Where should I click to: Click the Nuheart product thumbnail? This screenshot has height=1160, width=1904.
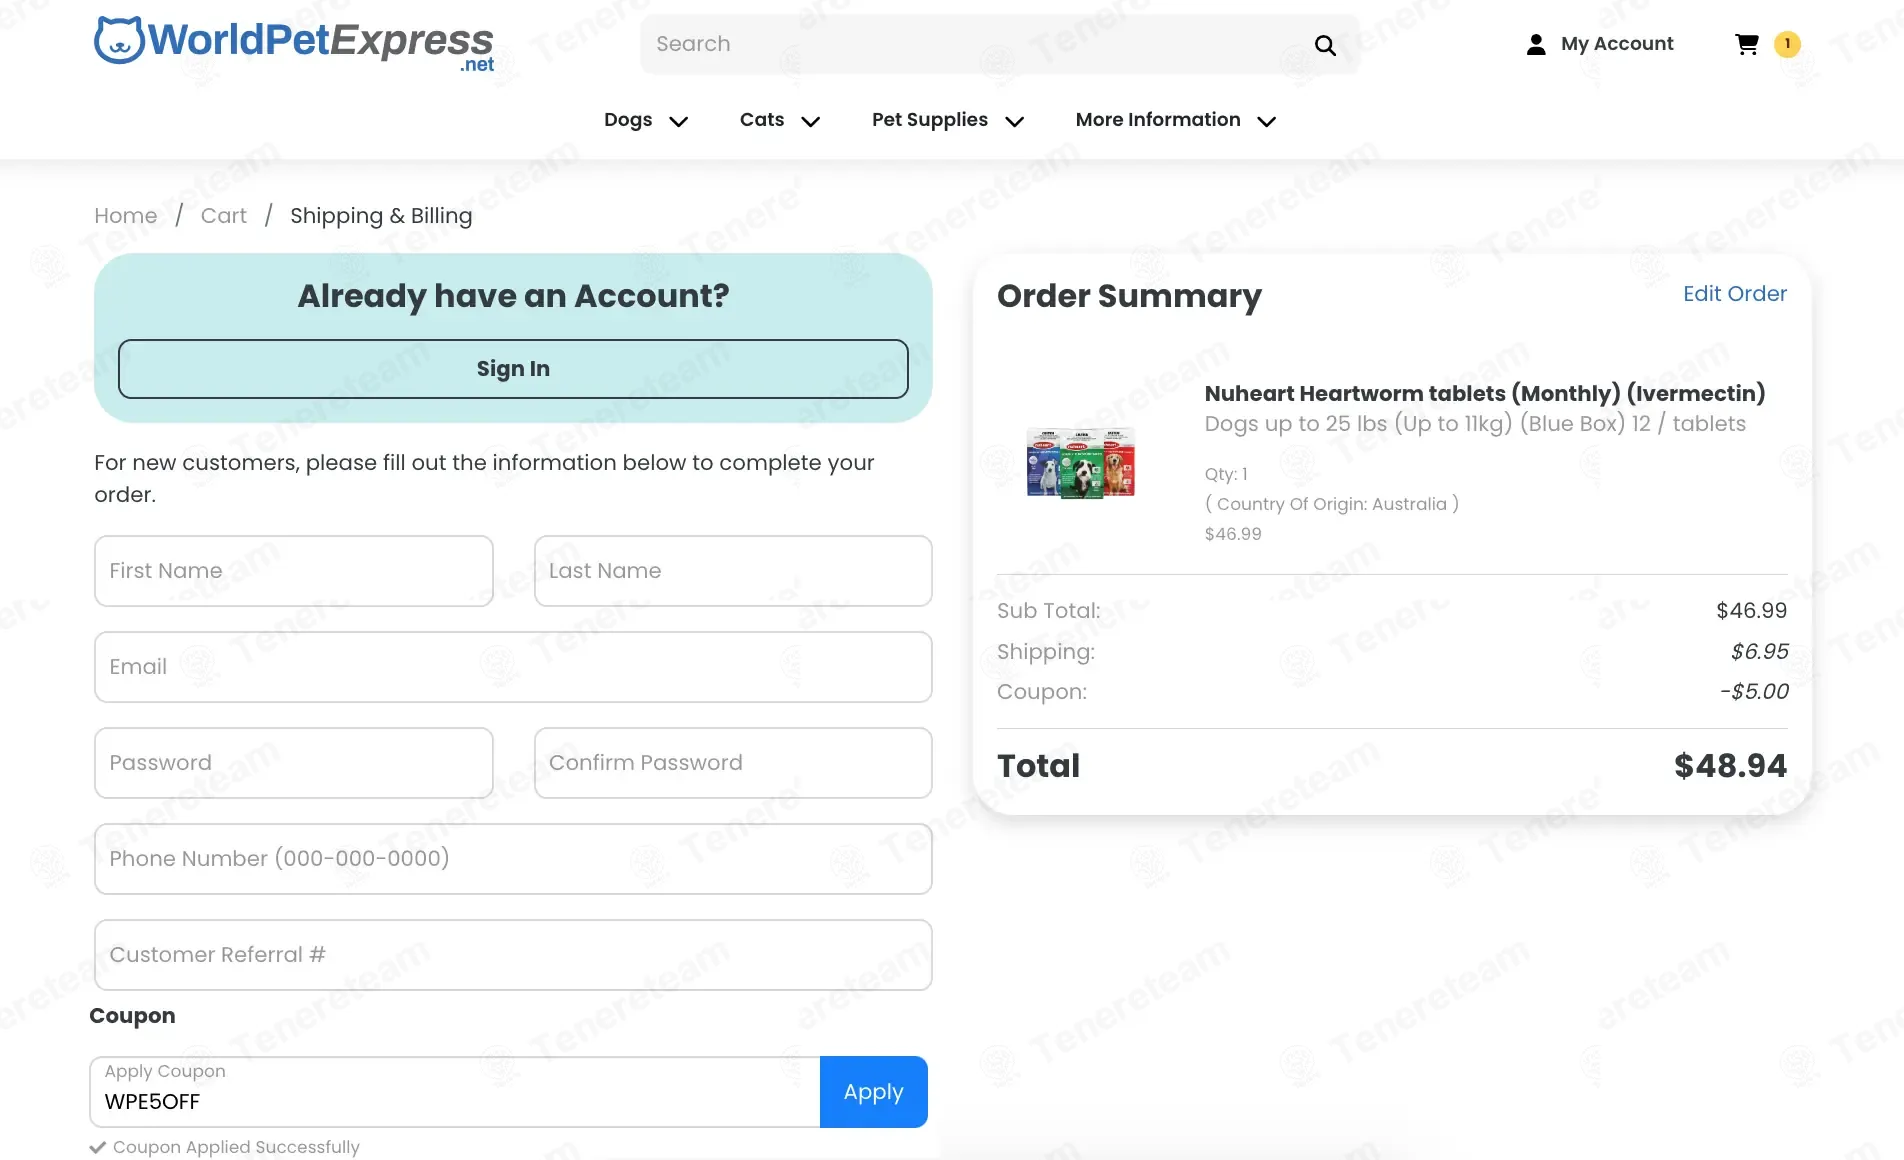point(1081,463)
